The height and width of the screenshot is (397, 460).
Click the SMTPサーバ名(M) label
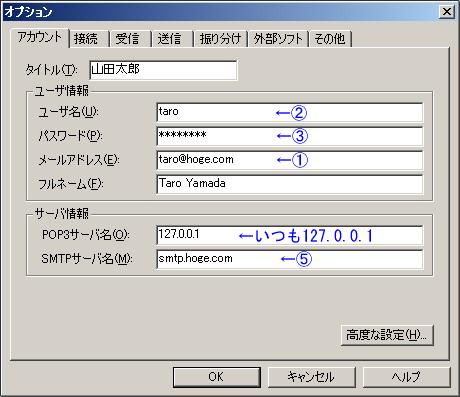87,259
